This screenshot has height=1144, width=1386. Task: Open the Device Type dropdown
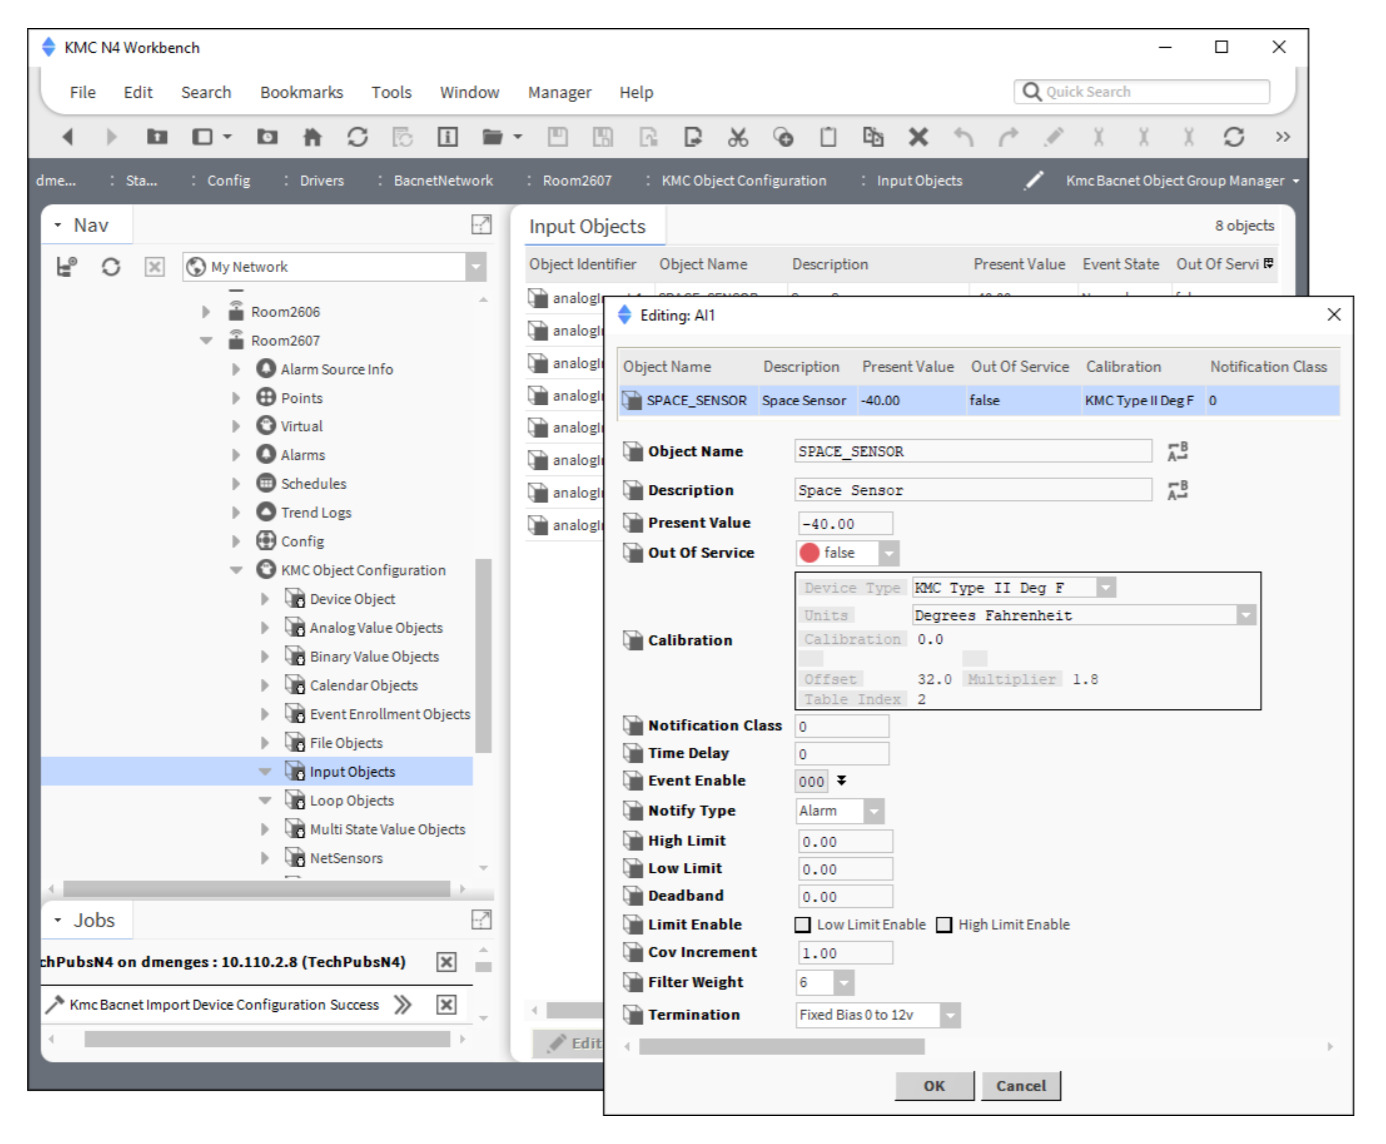[1106, 588]
